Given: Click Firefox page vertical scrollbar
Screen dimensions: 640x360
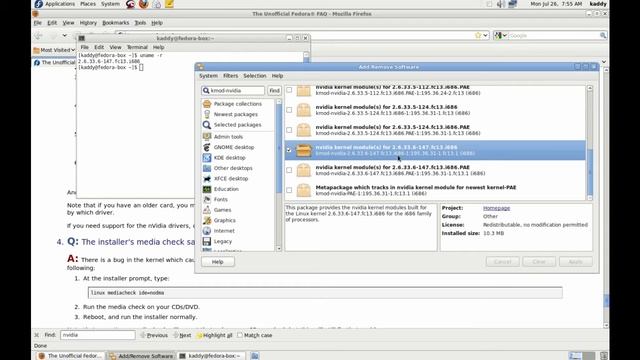Looking at the screenshot, I should tap(606, 198).
